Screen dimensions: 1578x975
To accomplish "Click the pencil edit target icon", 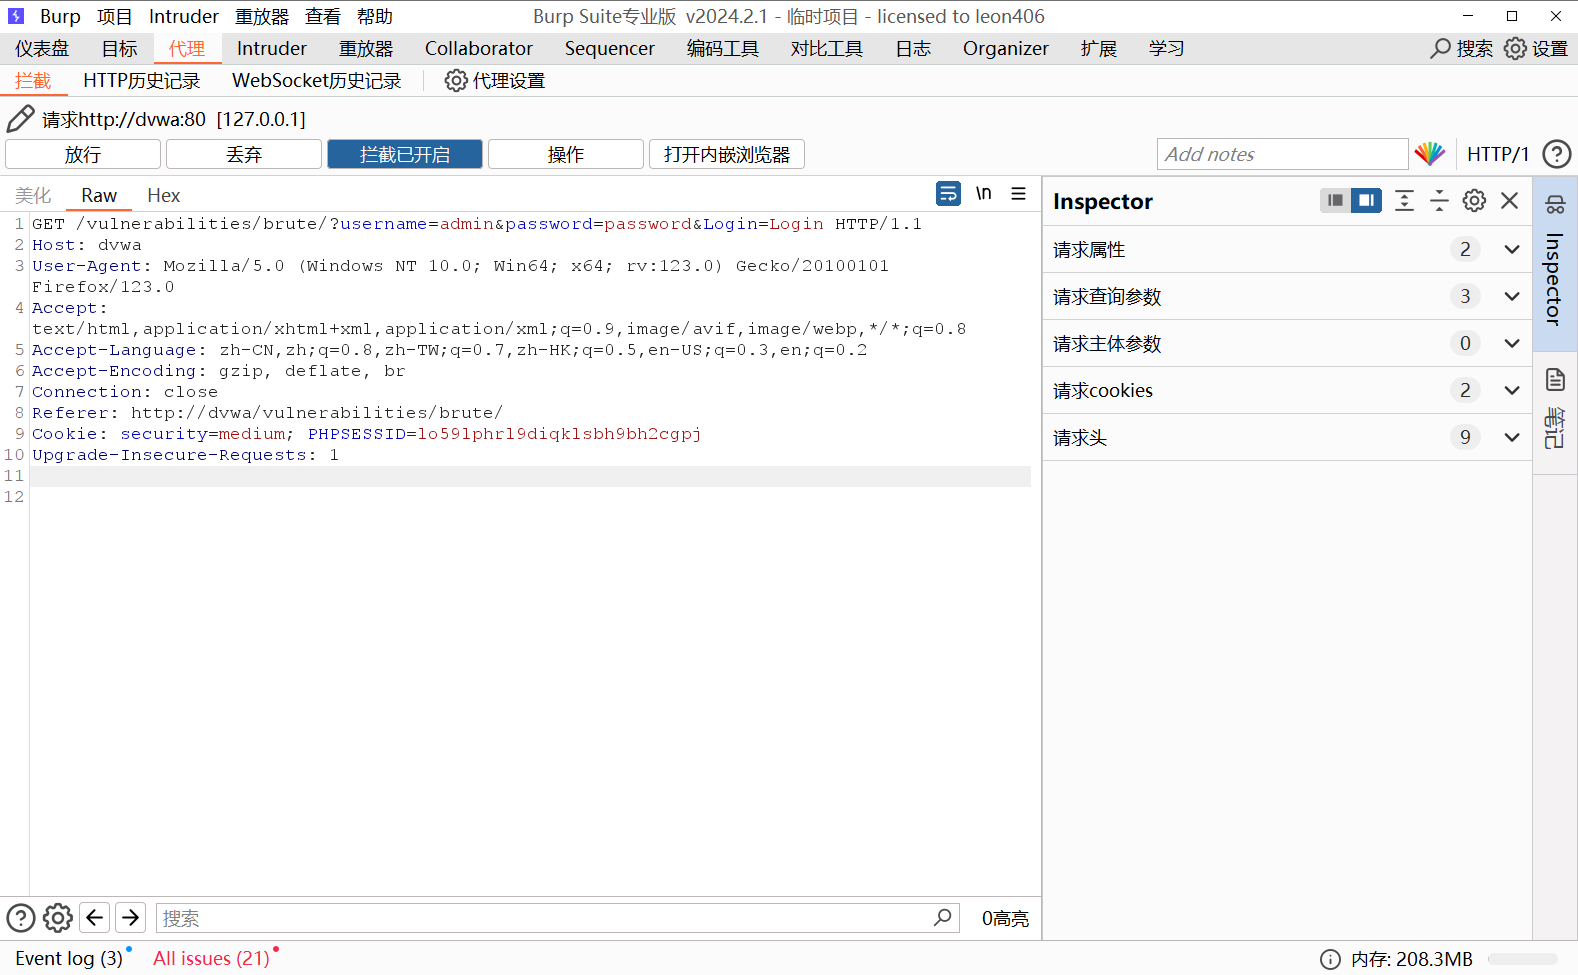I will pos(20,119).
